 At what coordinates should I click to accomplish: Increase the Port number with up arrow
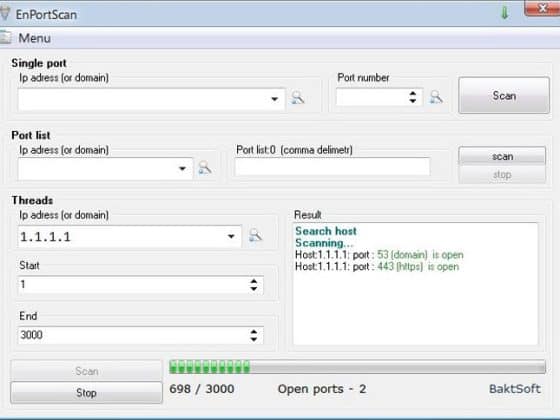coord(413,93)
